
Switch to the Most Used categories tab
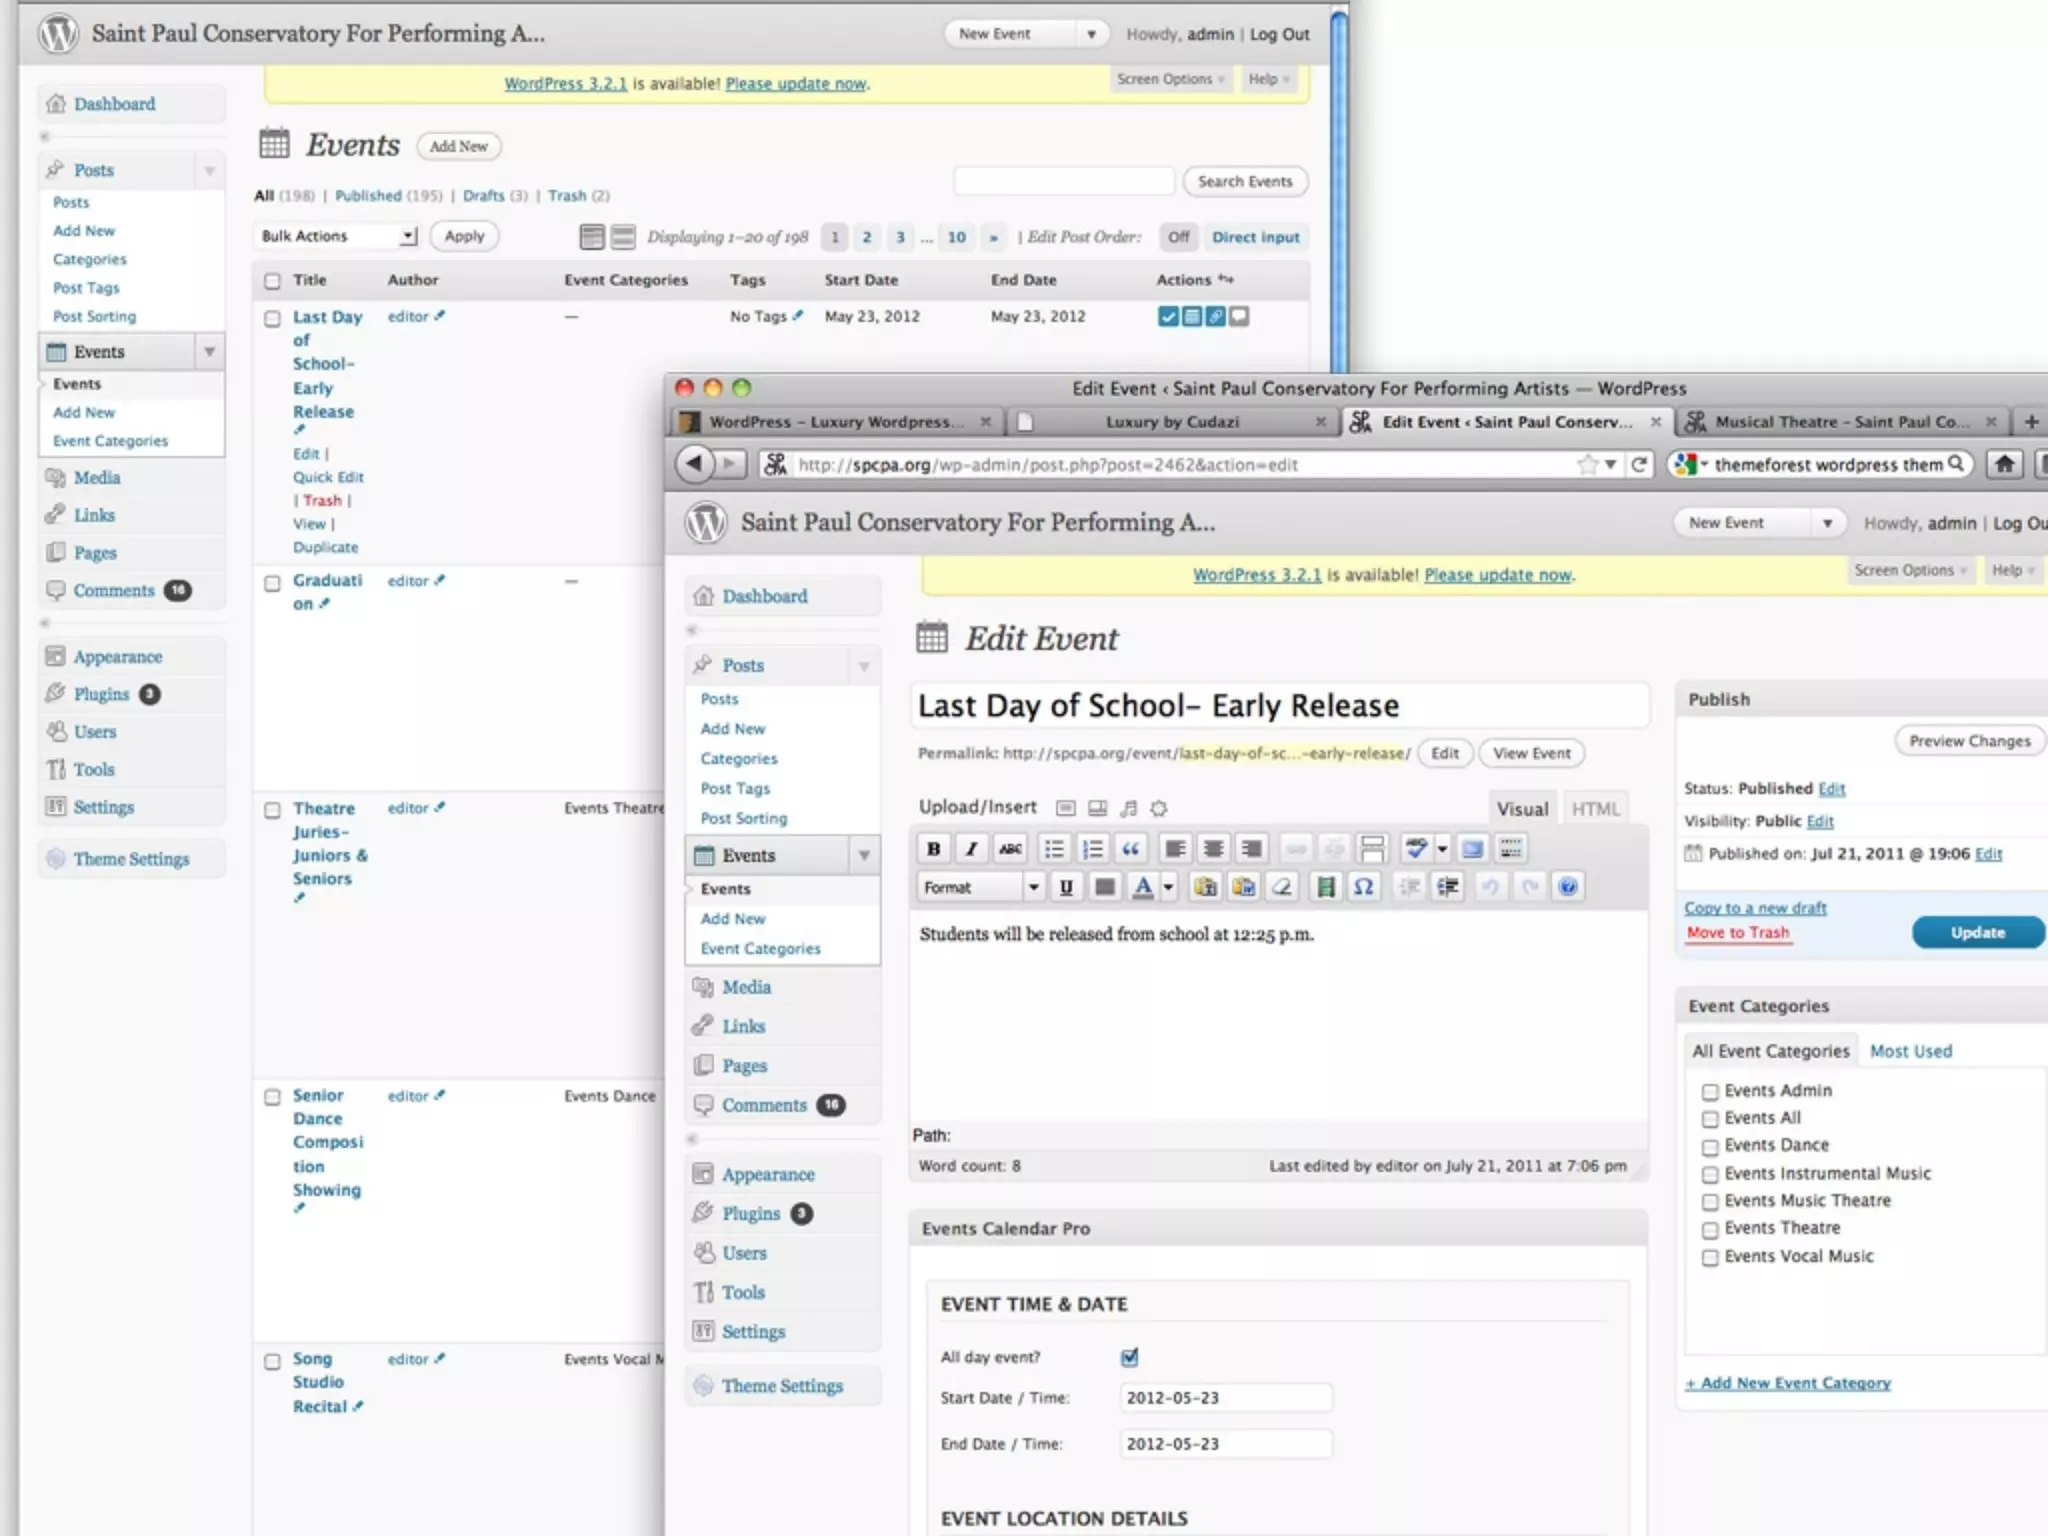point(1910,1051)
